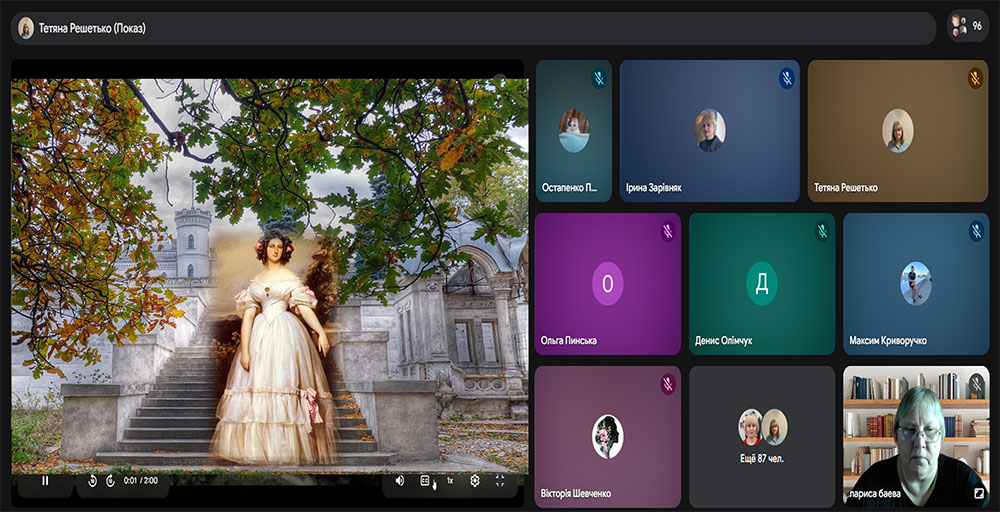Click muted mic icon on Тетяна Решетько tile
This screenshot has width=1000, height=512.
[975, 78]
